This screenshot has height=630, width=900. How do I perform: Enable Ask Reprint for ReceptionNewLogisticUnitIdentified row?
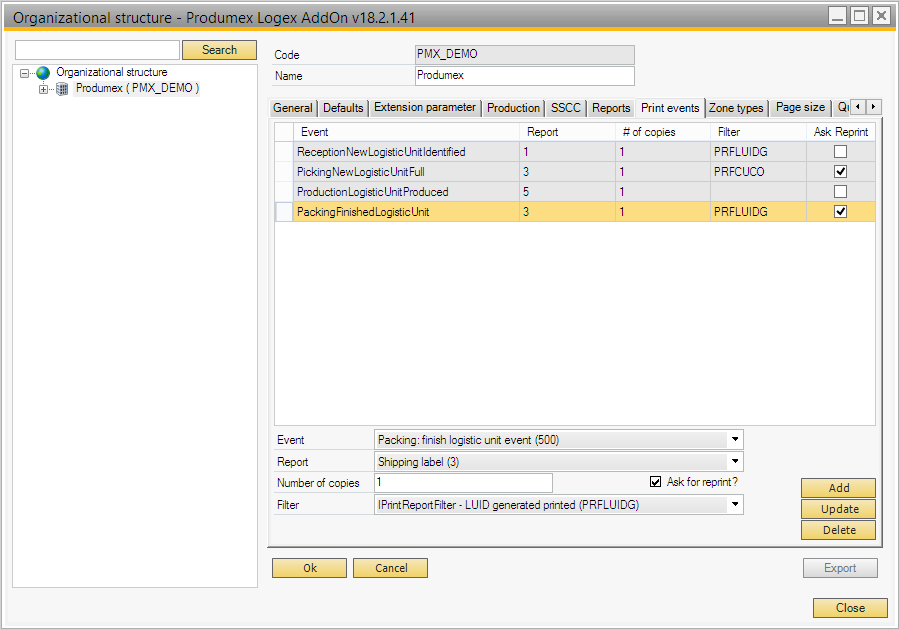click(840, 152)
